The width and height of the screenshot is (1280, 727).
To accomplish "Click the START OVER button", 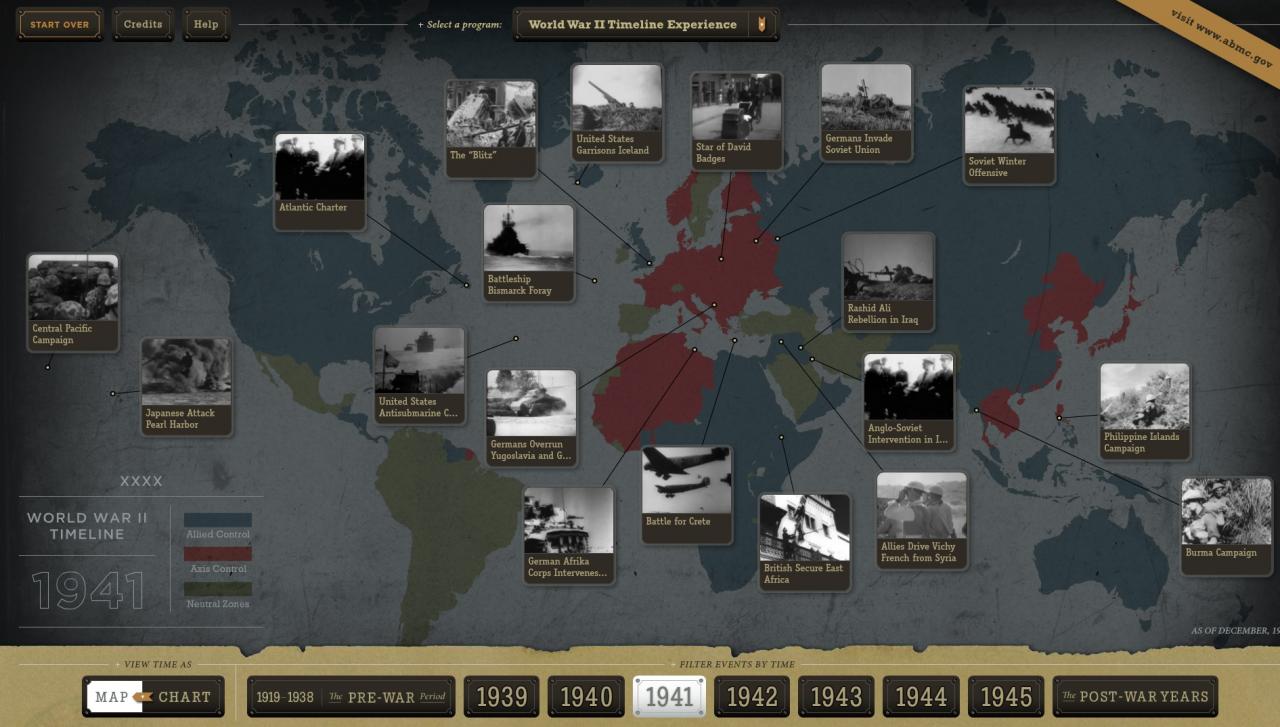I will [60, 24].
